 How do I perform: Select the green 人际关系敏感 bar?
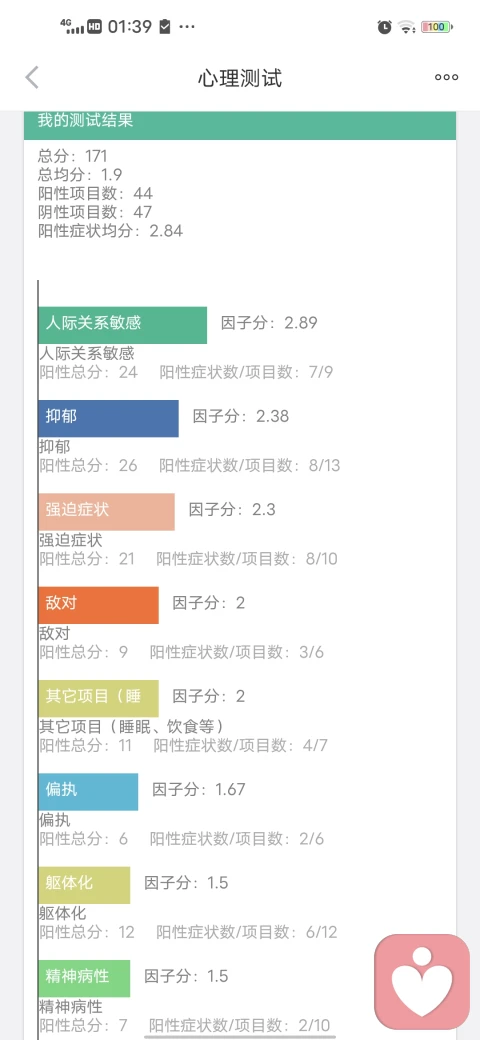point(122,324)
